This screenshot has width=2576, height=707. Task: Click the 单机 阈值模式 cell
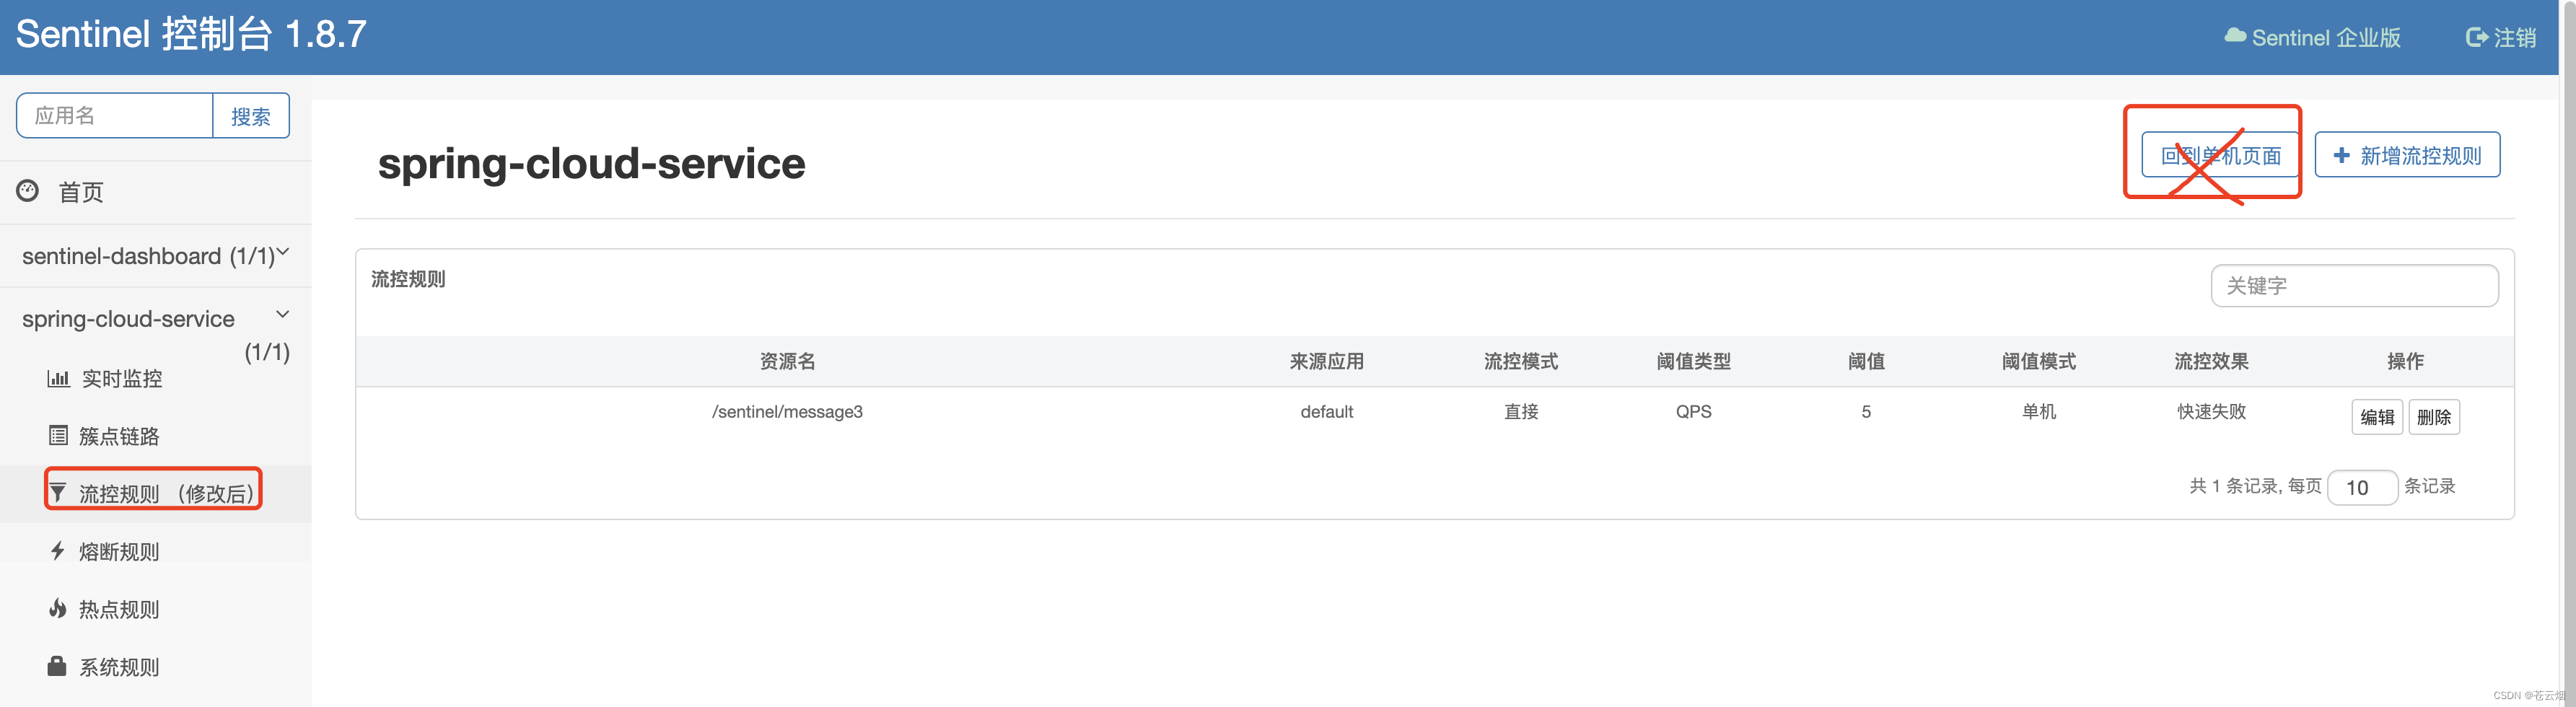(x=2039, y=412)
